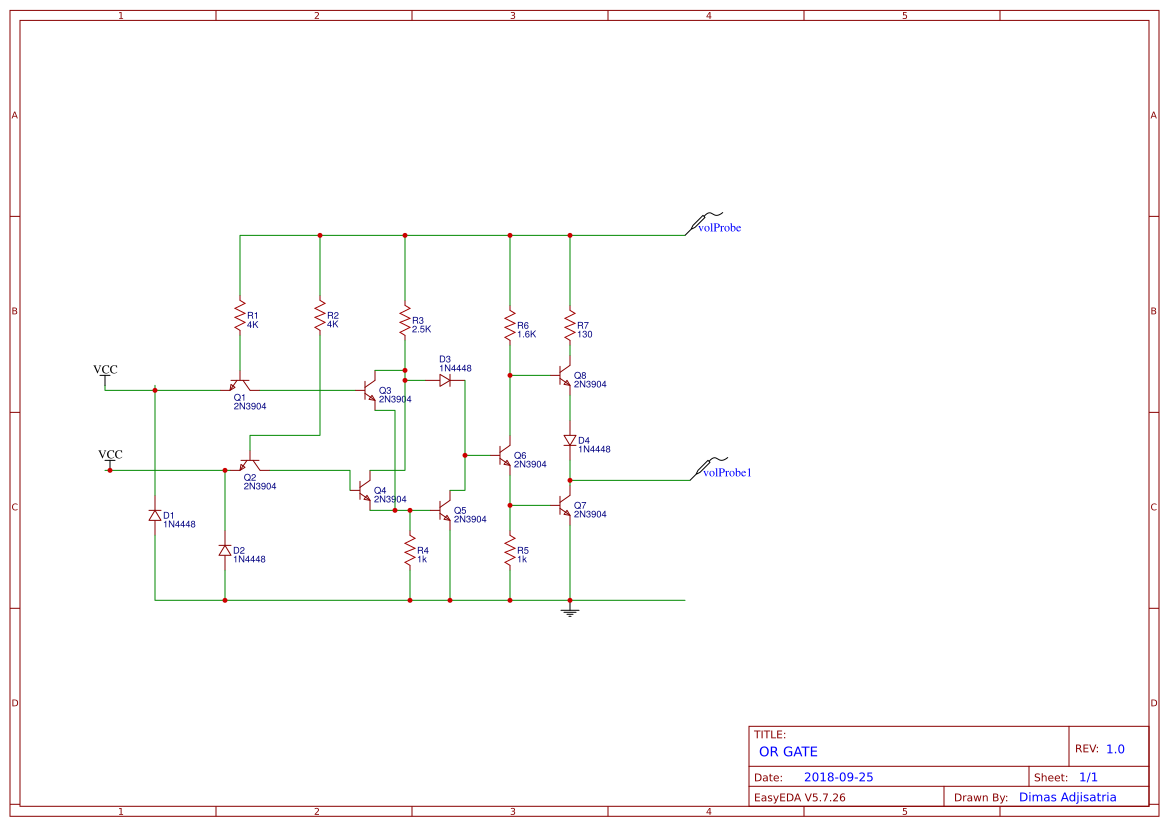Click the 'TITLE:' field label
The height and width of the screenshot is (827, 1169).
tap(769, 735)
